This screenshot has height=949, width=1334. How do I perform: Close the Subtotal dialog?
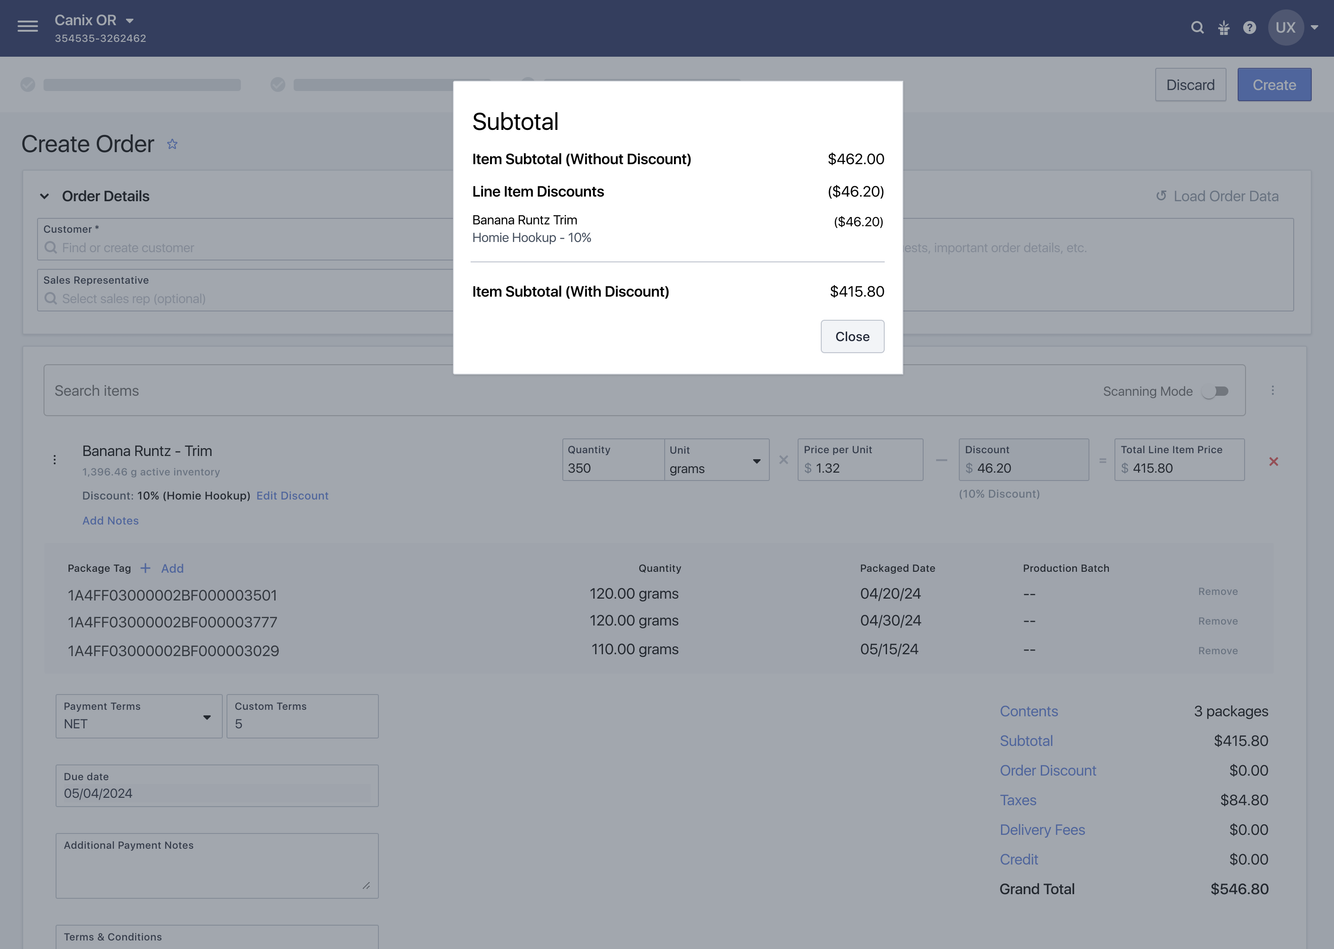pos(852,336)
